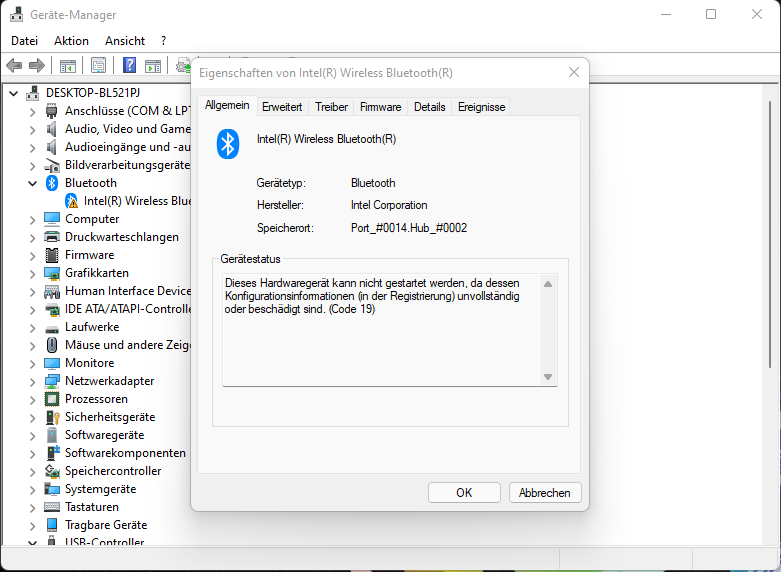The width and height of the screenshot is (781, 572).
Task: Click the Sicherheitsgeräte key icon
Action: pyautogui.click(x=52, y=417)
